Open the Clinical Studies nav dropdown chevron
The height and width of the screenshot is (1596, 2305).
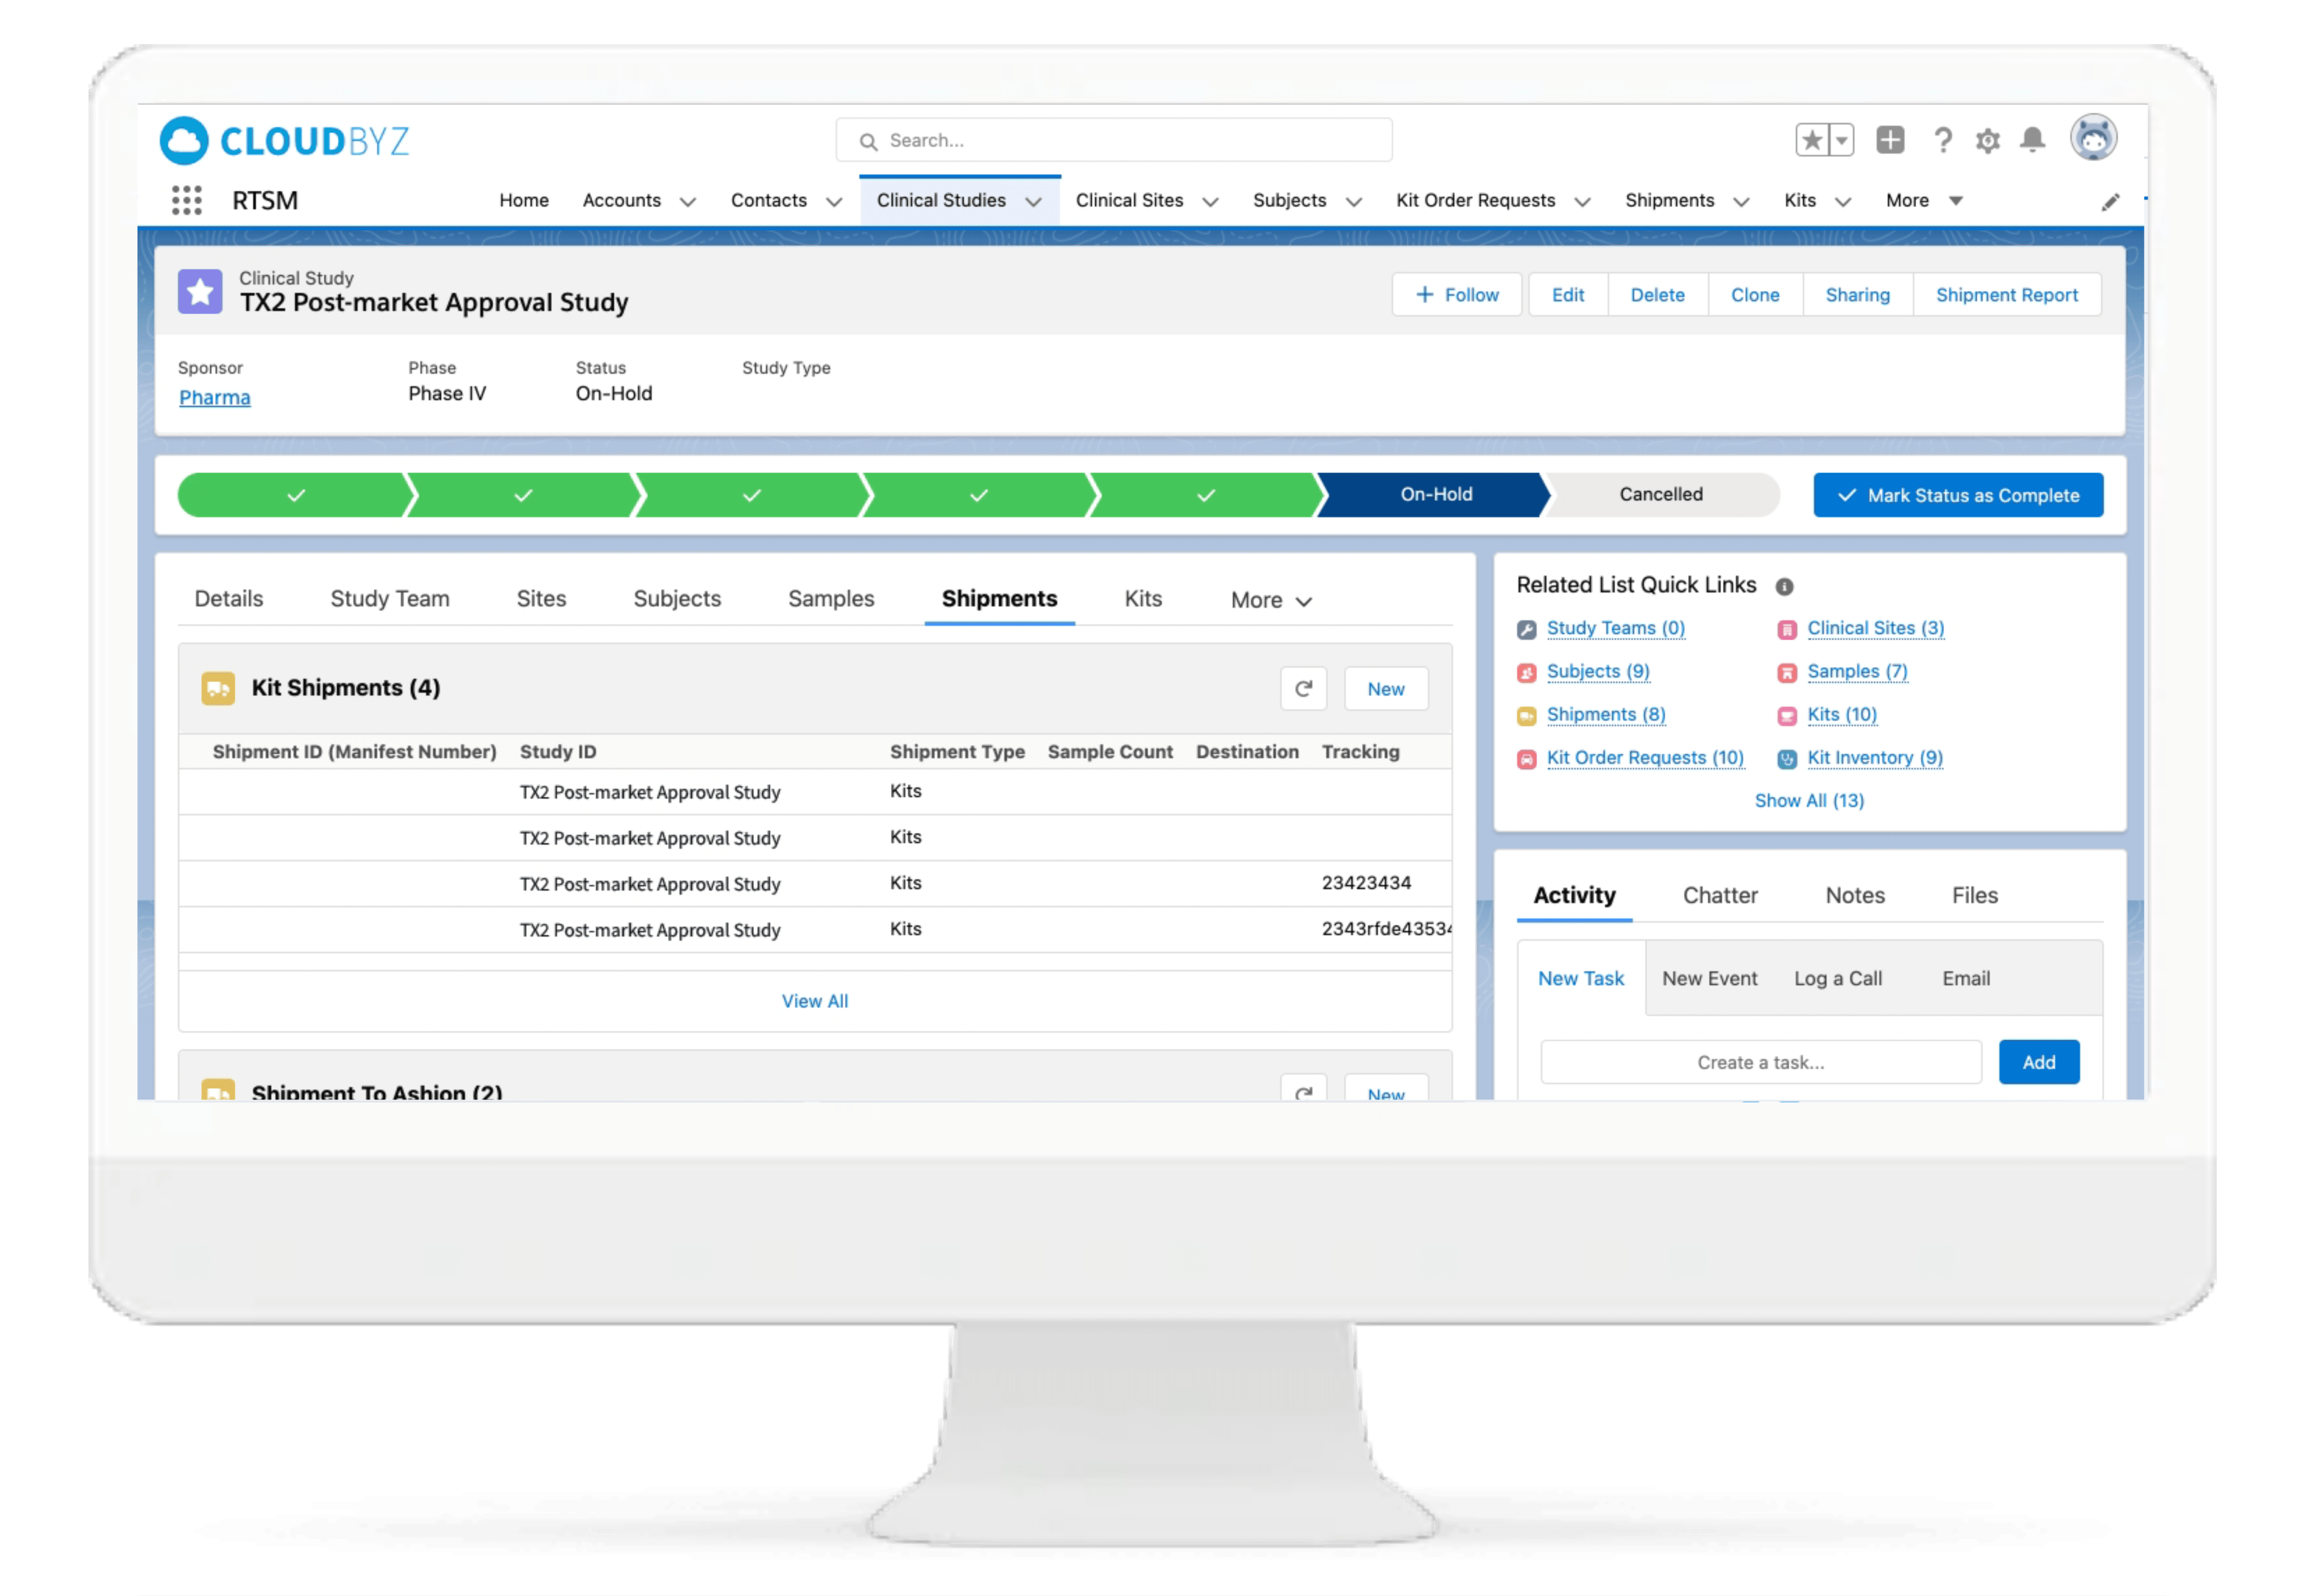coord(1034,202)
